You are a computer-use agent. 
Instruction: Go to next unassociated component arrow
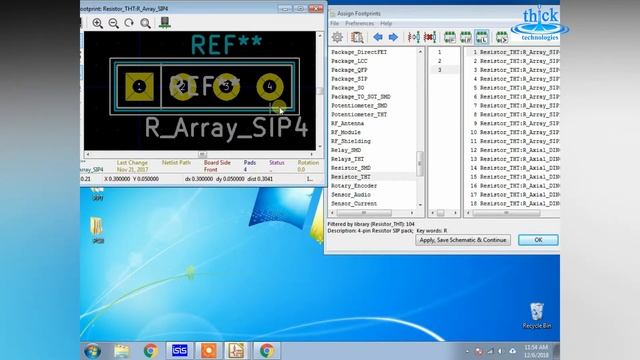tap(393, 37)
